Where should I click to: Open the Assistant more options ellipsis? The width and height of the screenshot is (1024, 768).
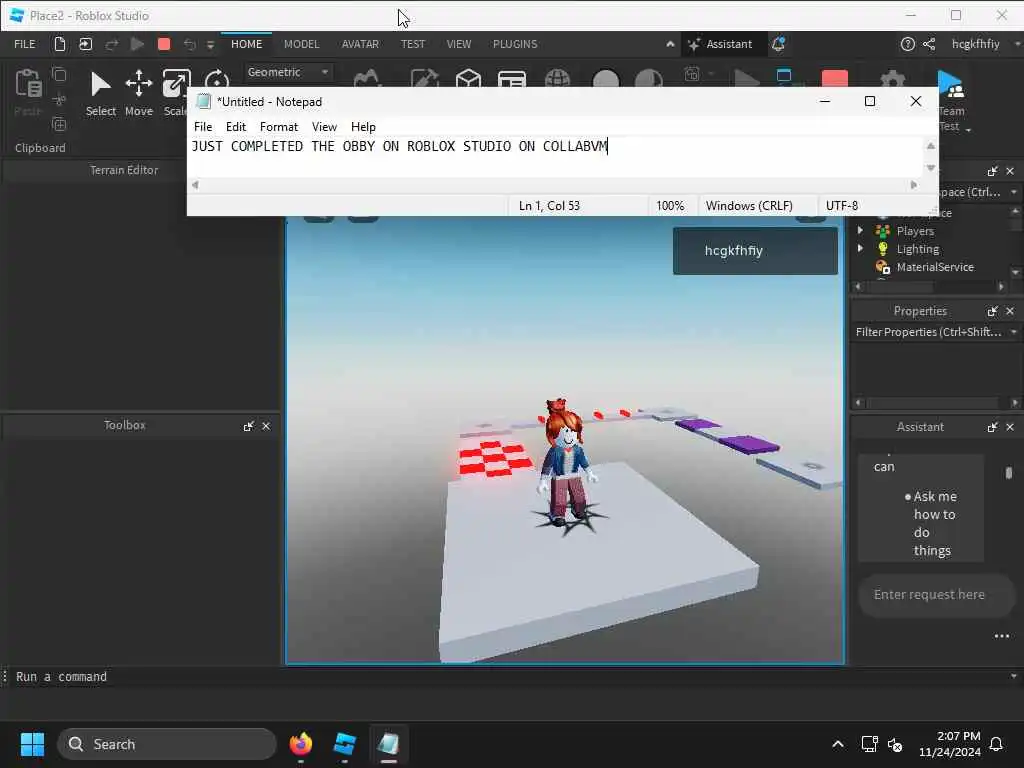(x=1001, y=635)
